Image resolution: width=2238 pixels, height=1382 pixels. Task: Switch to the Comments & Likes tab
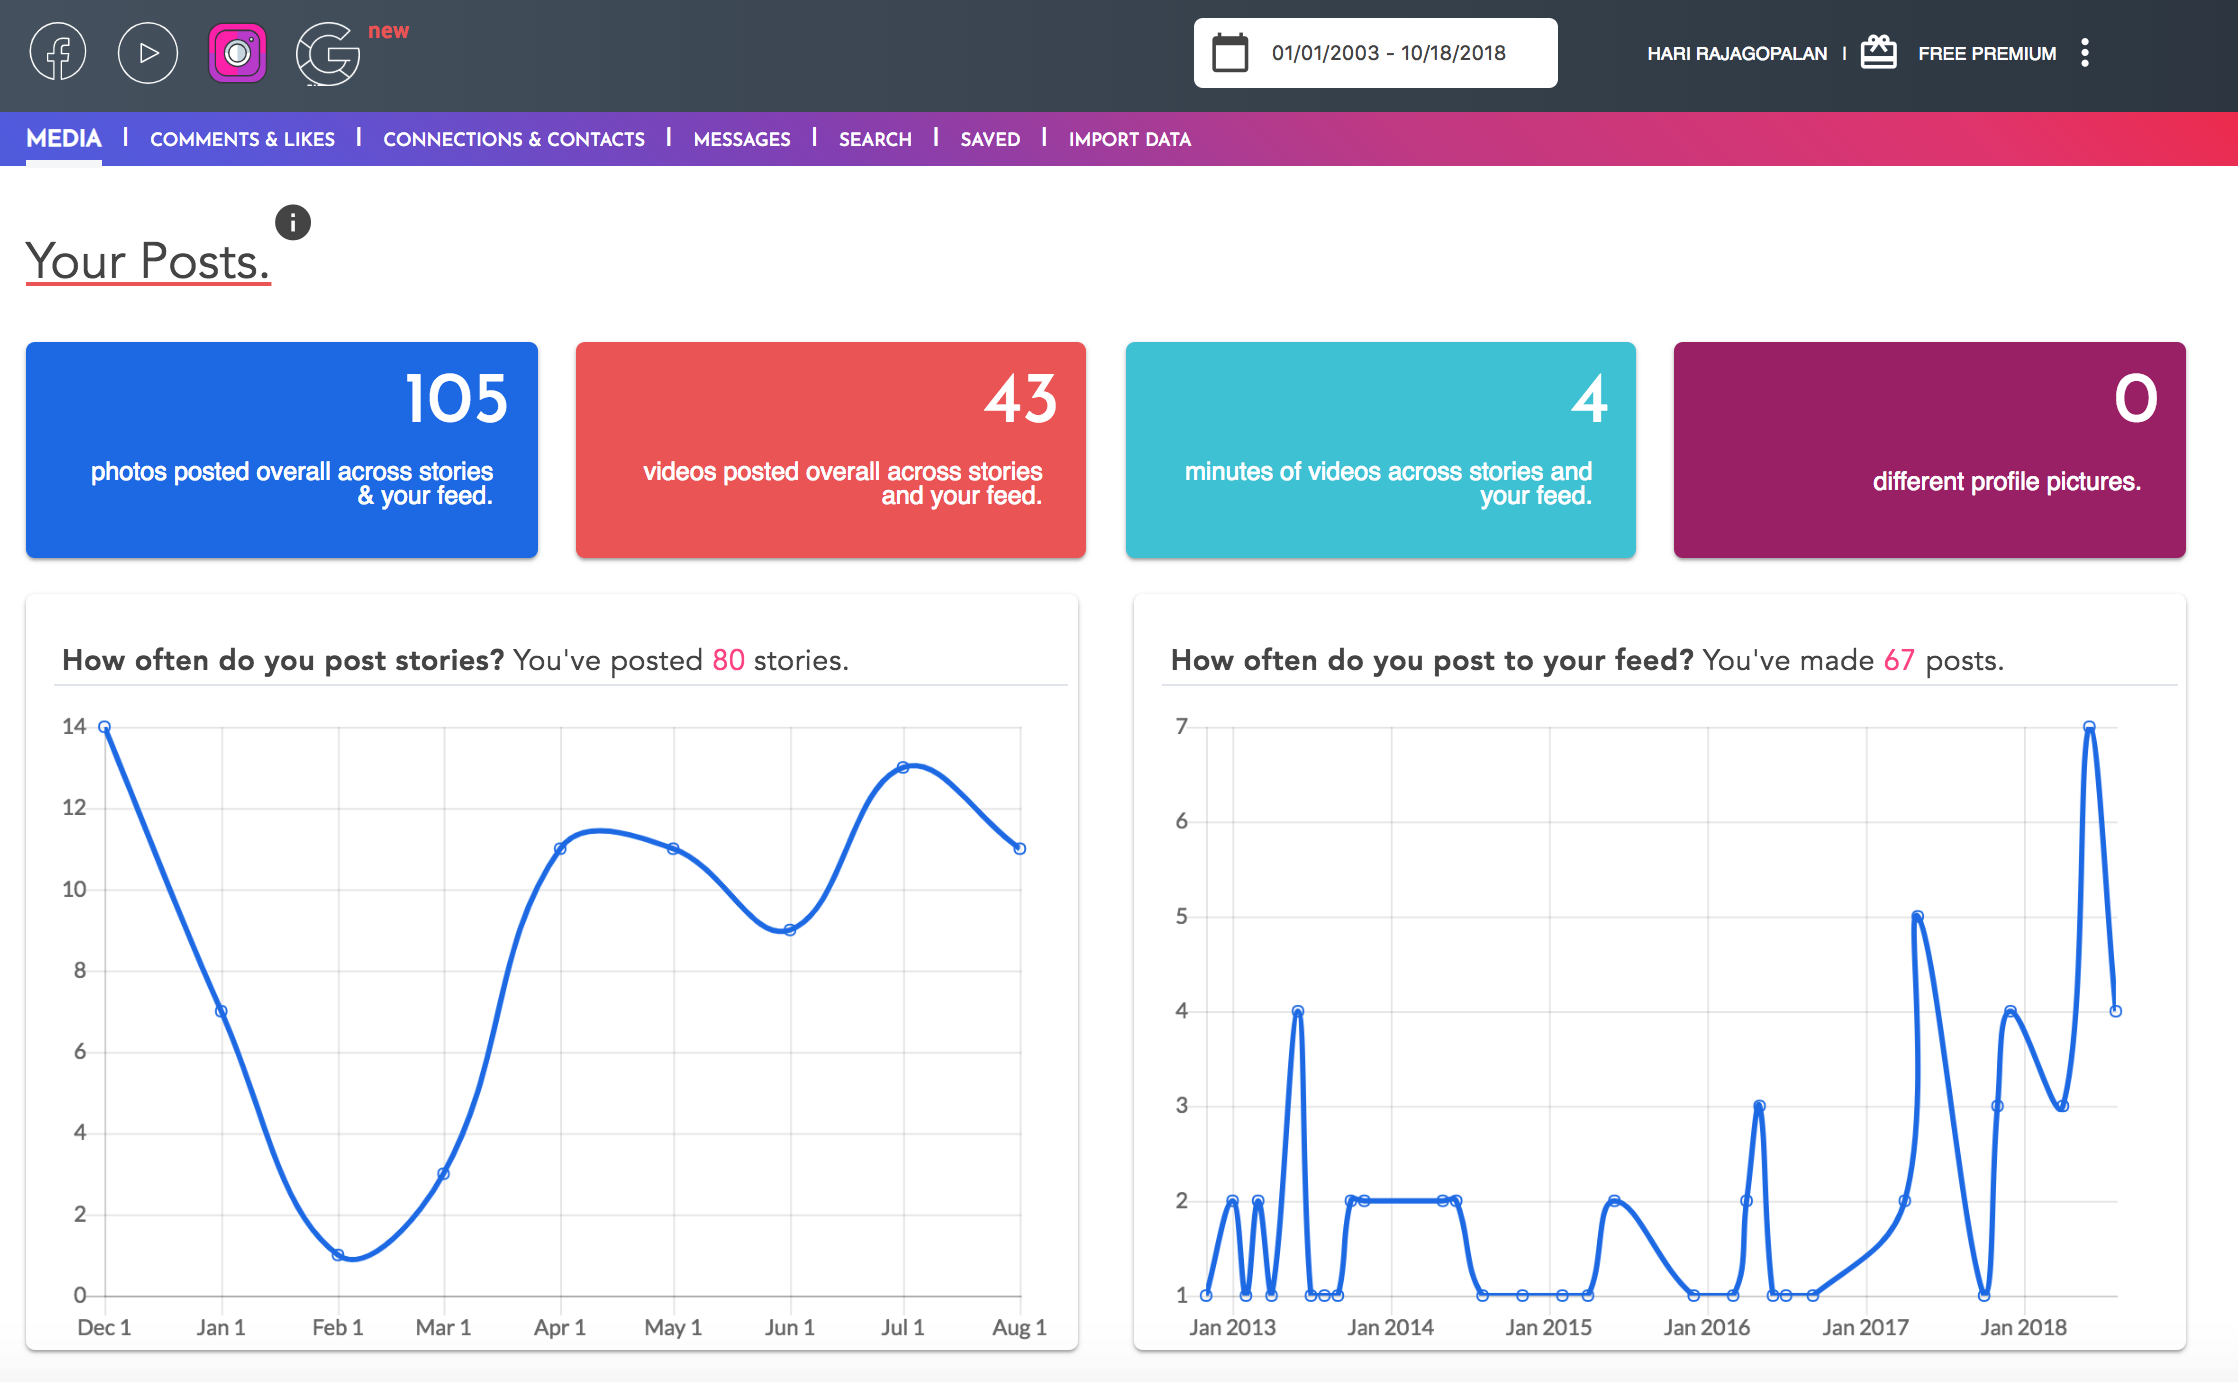[x=242, y=139]
